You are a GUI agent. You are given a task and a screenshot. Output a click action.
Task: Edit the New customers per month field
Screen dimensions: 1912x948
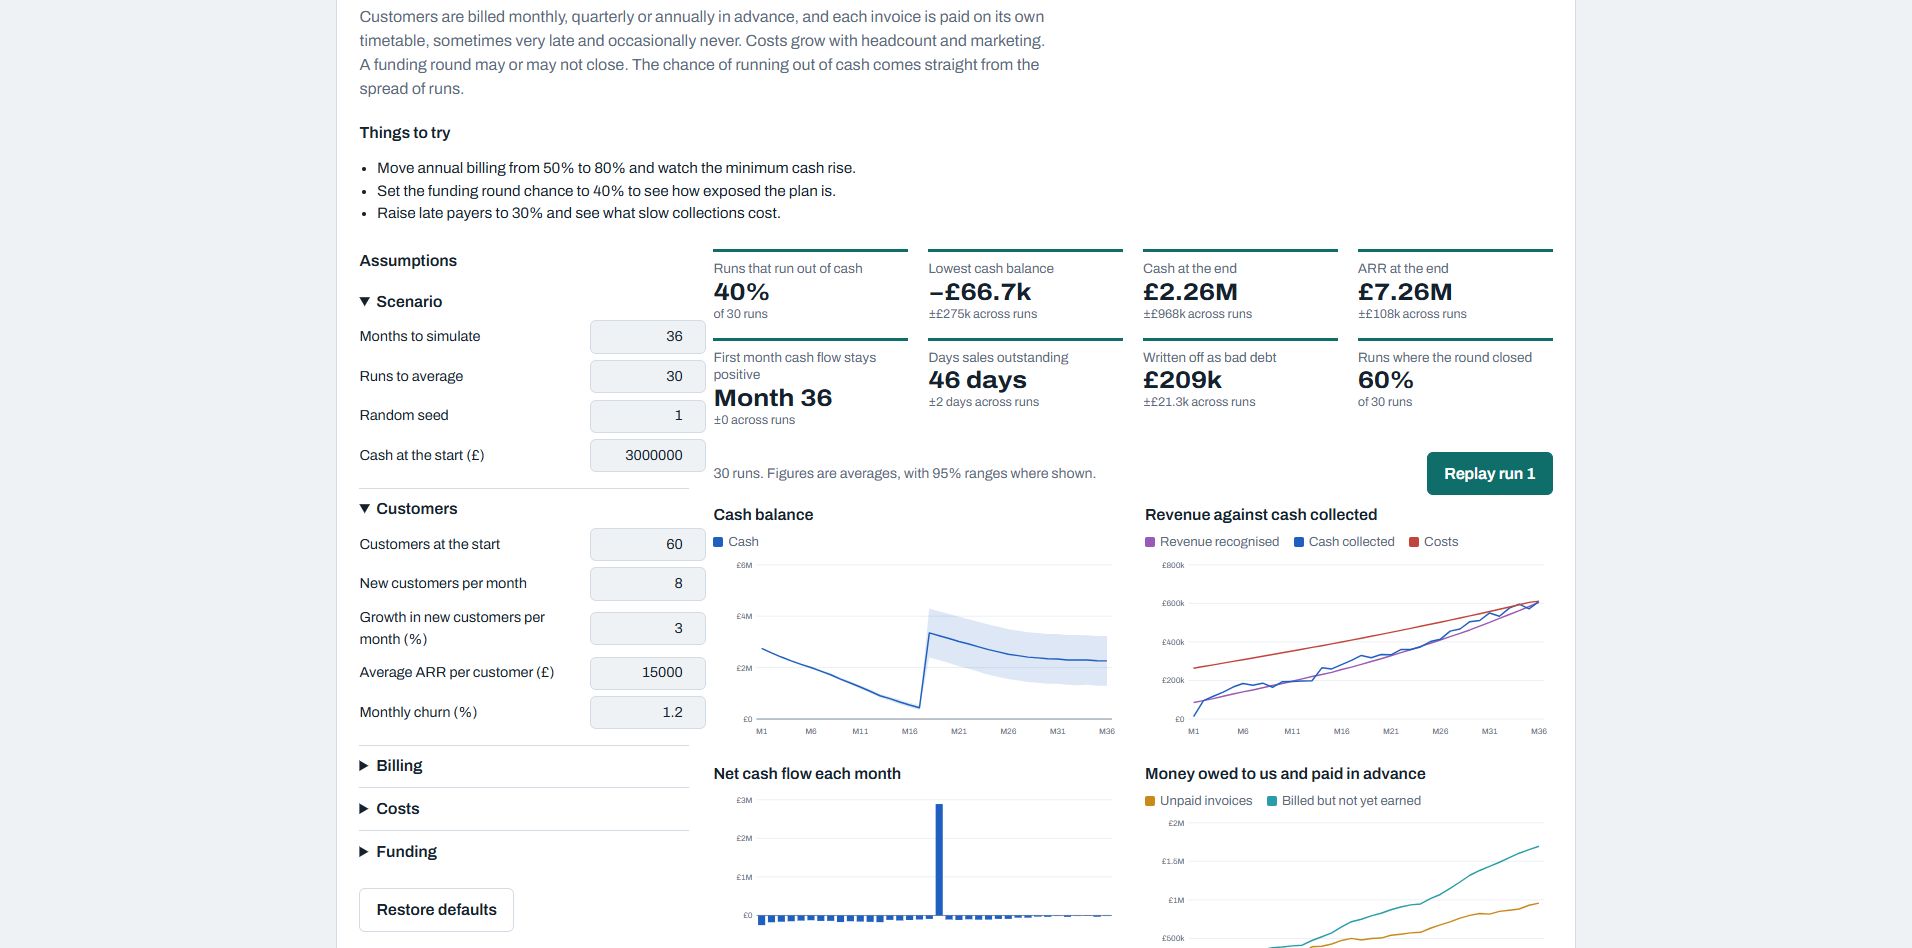647,583
